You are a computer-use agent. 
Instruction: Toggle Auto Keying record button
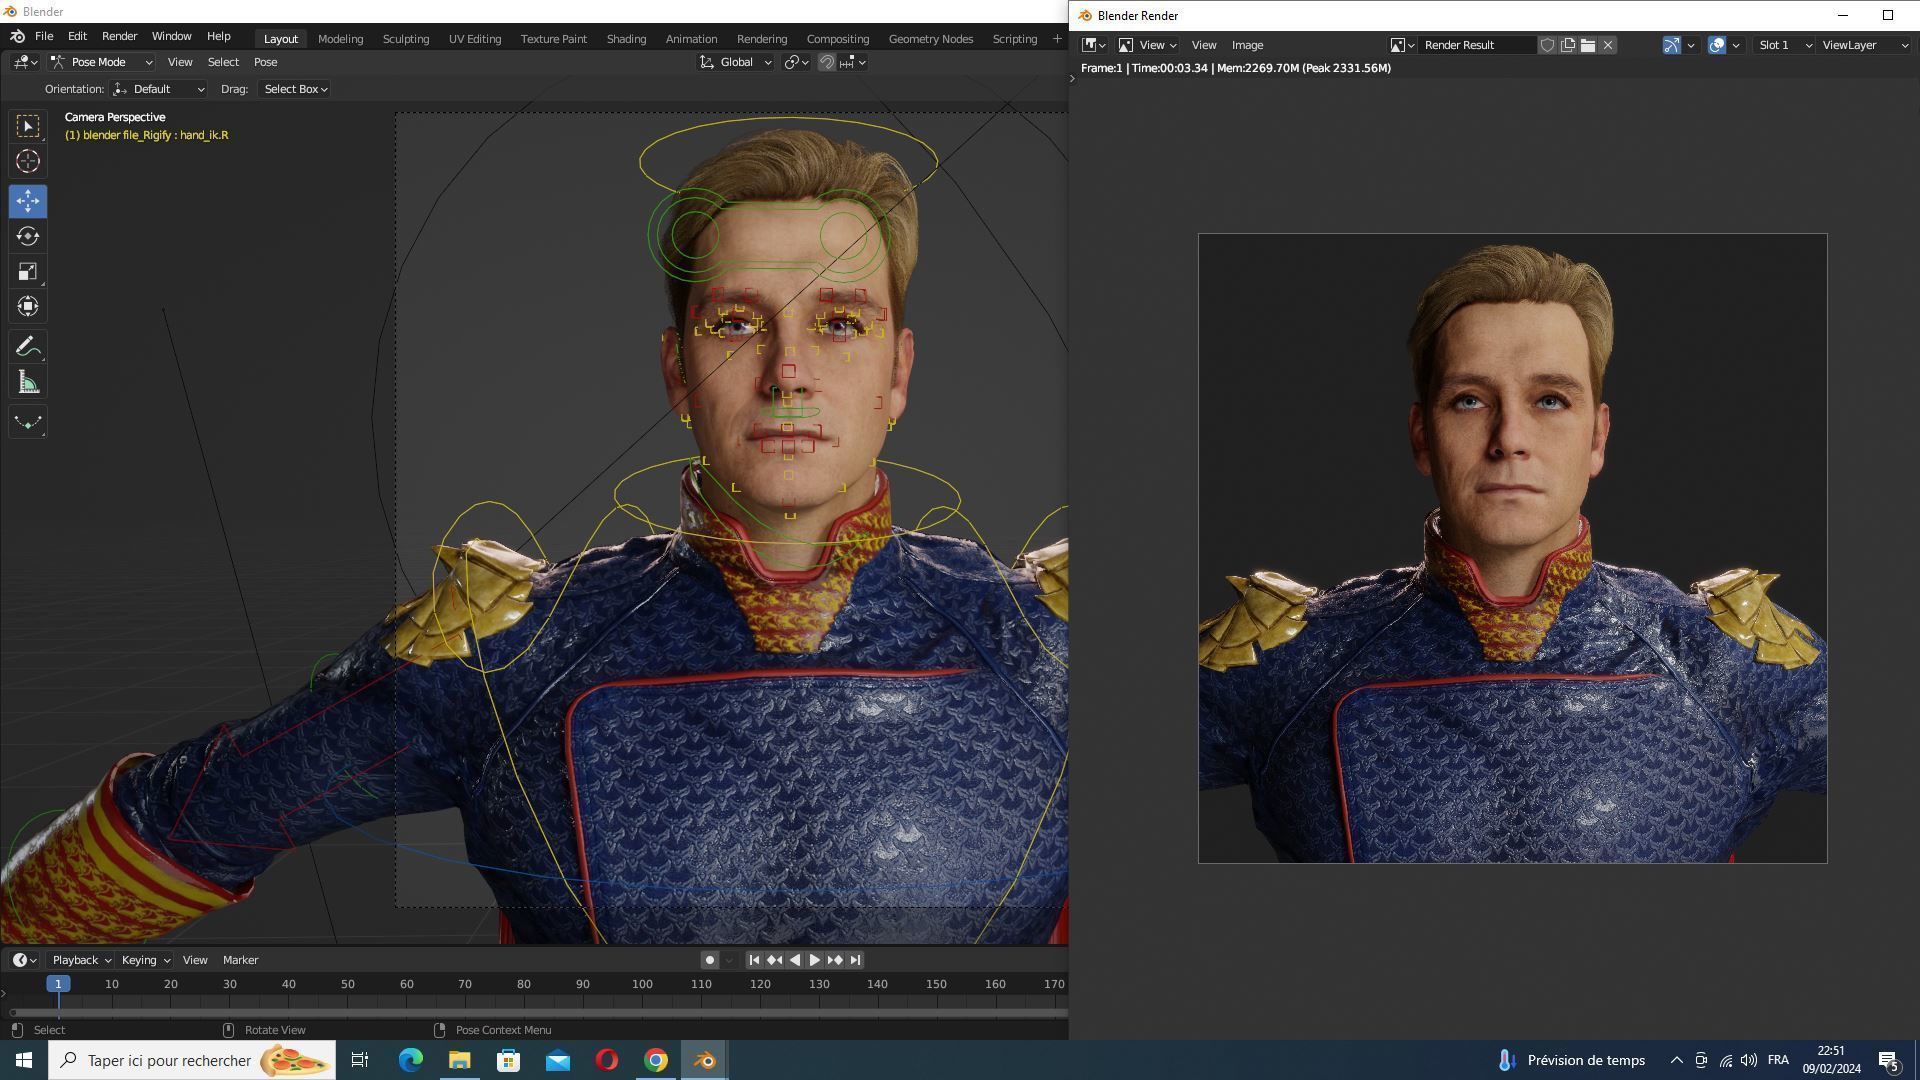pyautogui.click(x=709, y=960)
